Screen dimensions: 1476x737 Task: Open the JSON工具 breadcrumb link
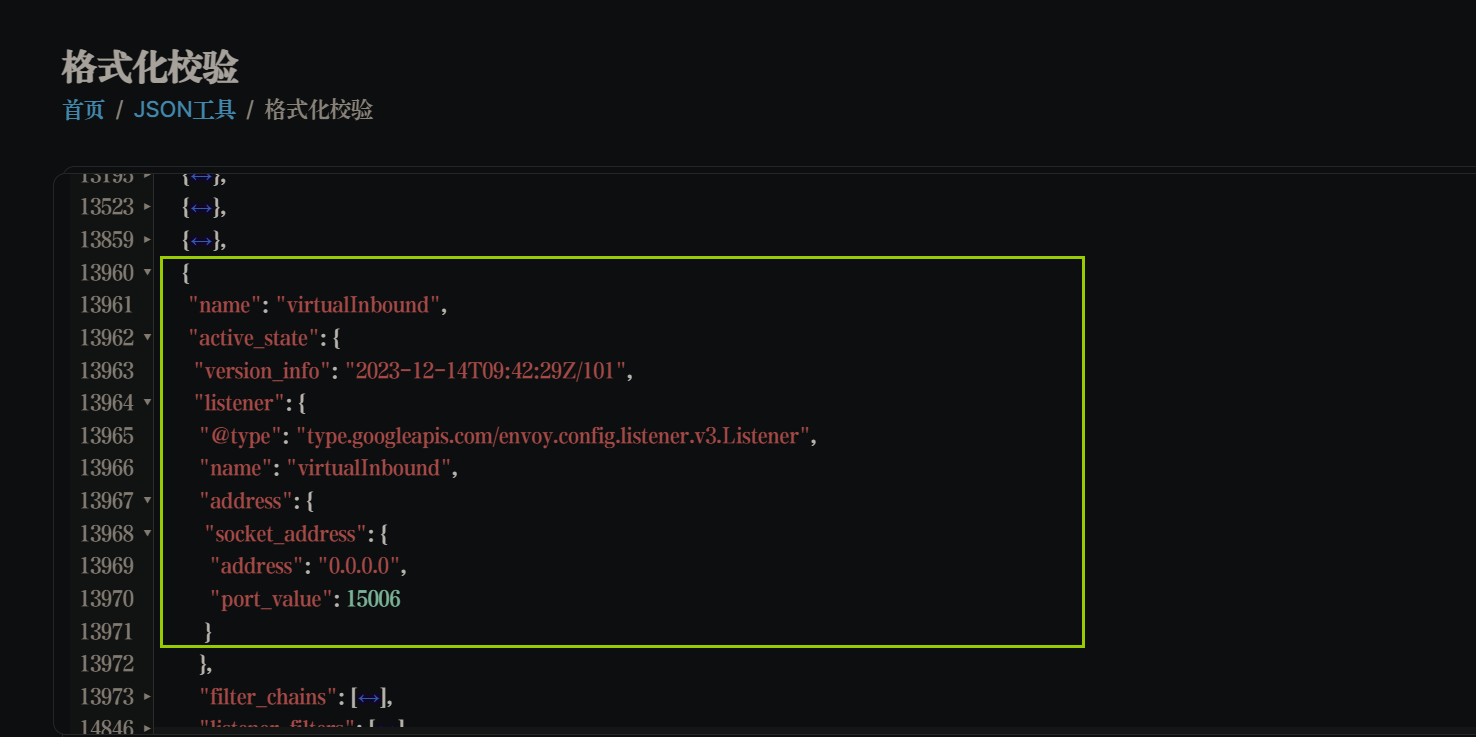pos(184,110)
